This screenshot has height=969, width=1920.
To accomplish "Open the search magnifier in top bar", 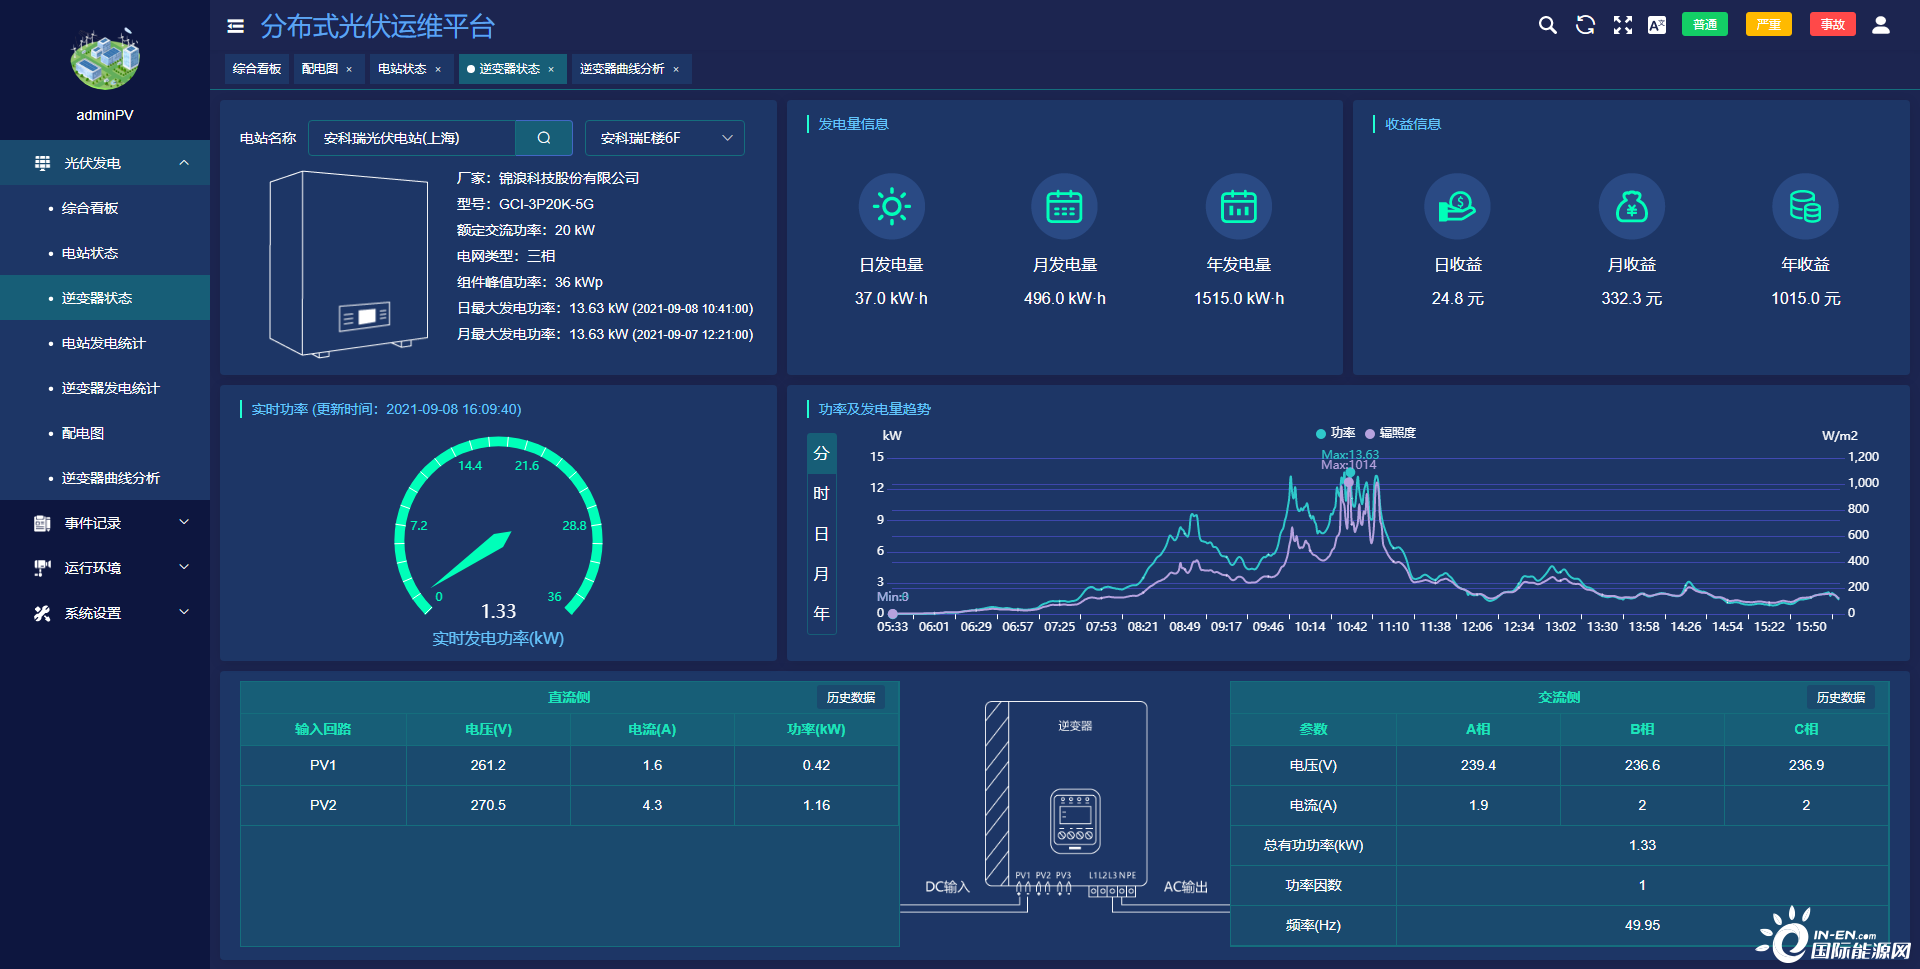I will [x=1547, y=25].
